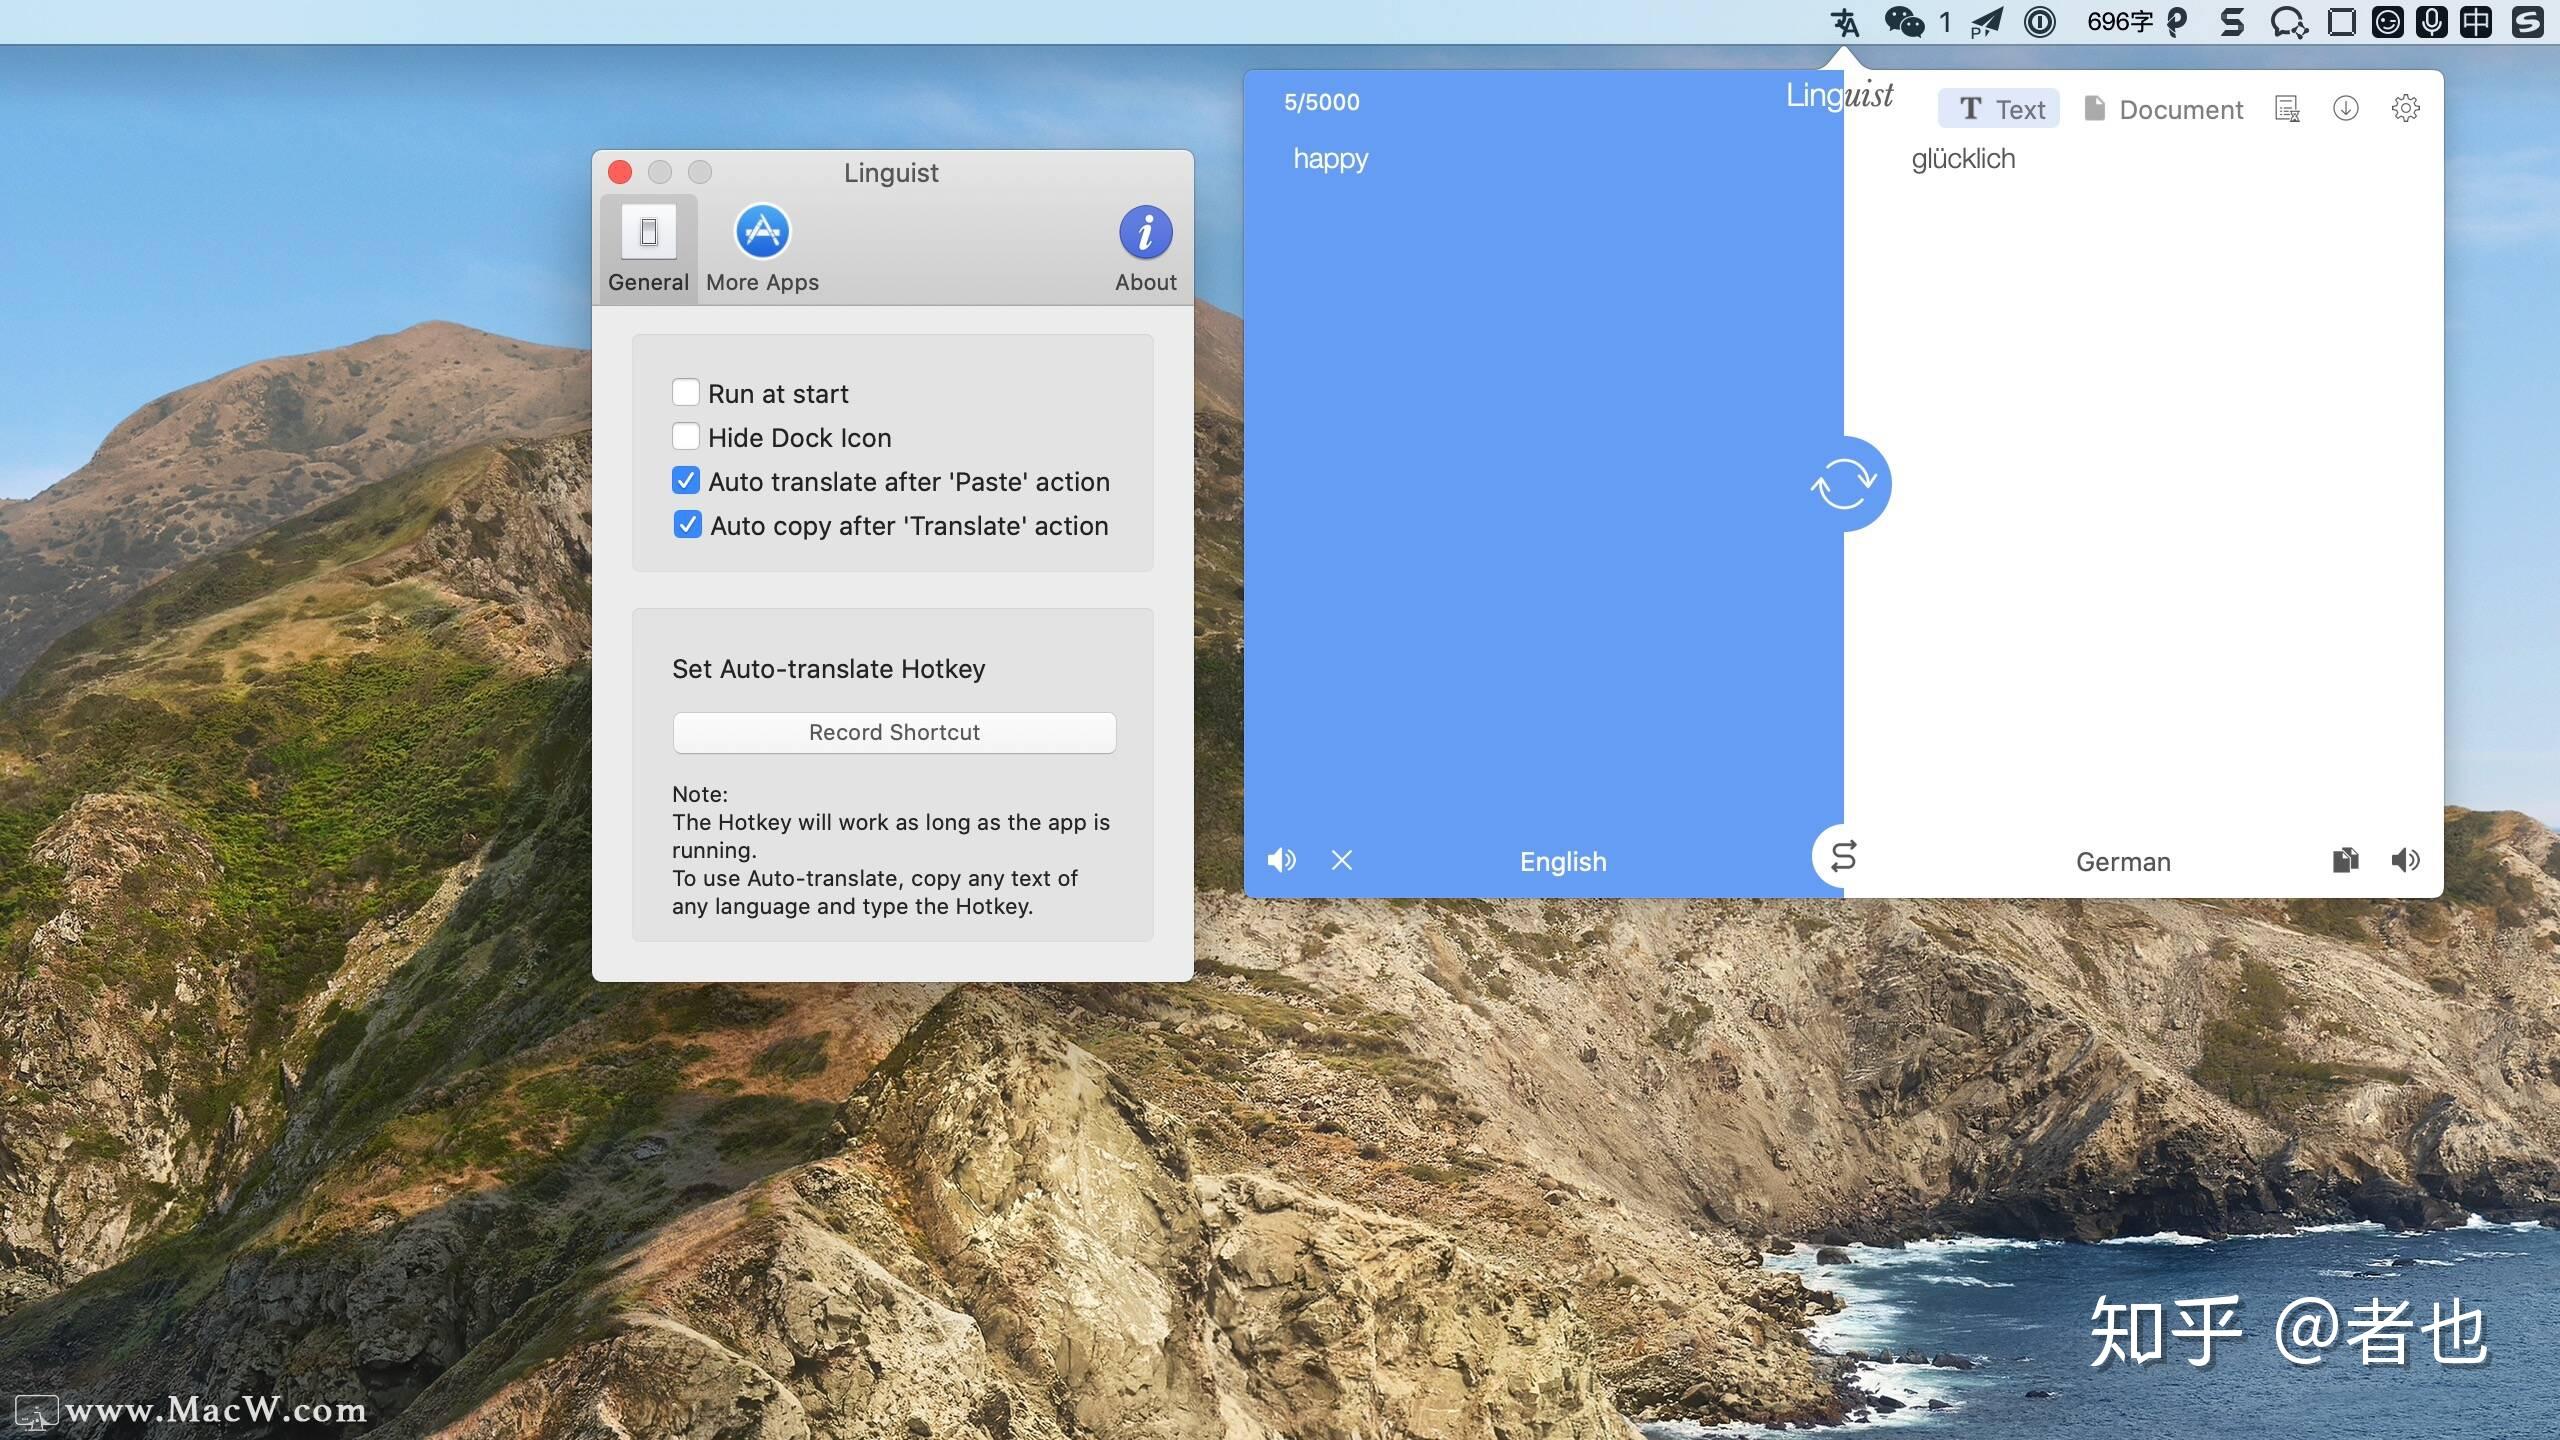Open the history list icon
Image resolution: width=2560 pixels, height=1440 pixels.
(2287, 108)
